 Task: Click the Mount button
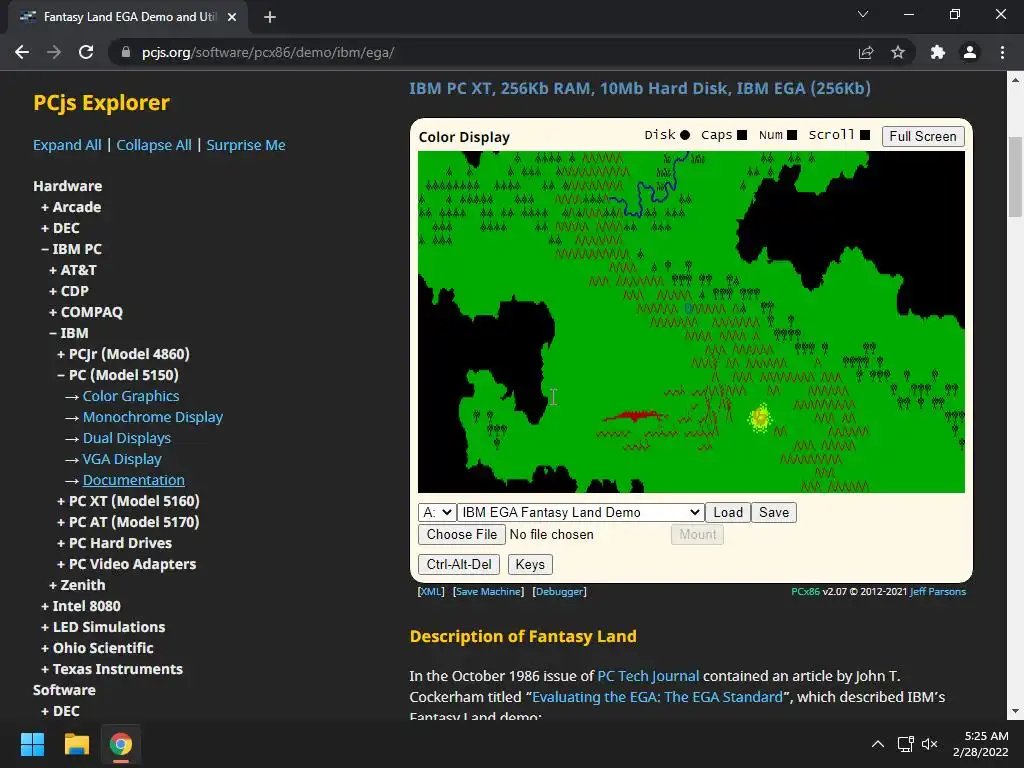pyautogui.click(x=697, y=534)
